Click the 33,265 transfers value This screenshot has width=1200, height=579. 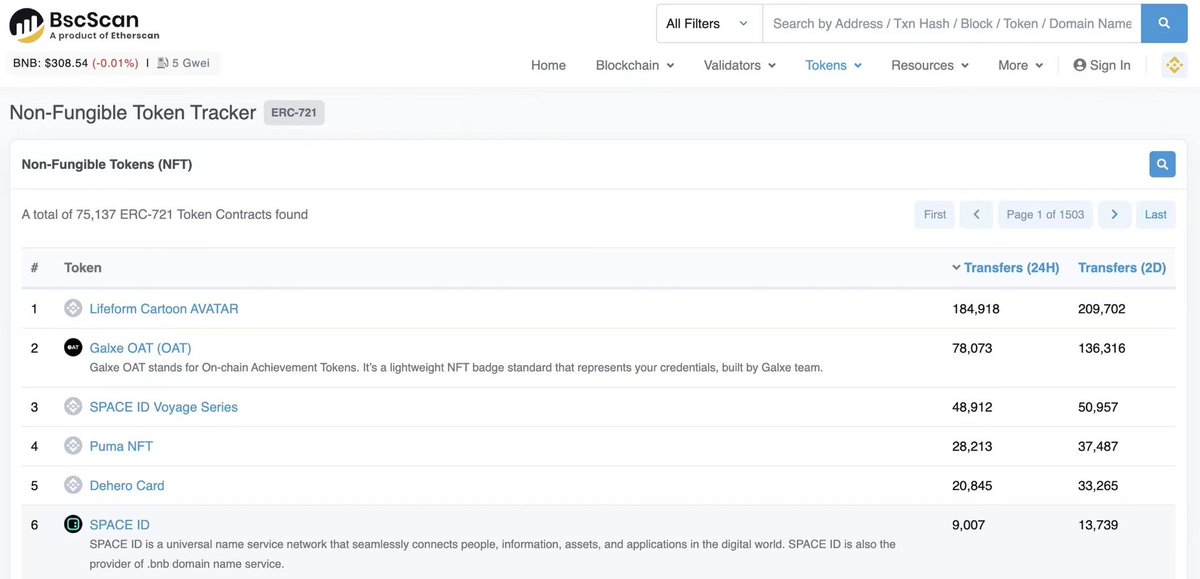[x=1098, y=485]
